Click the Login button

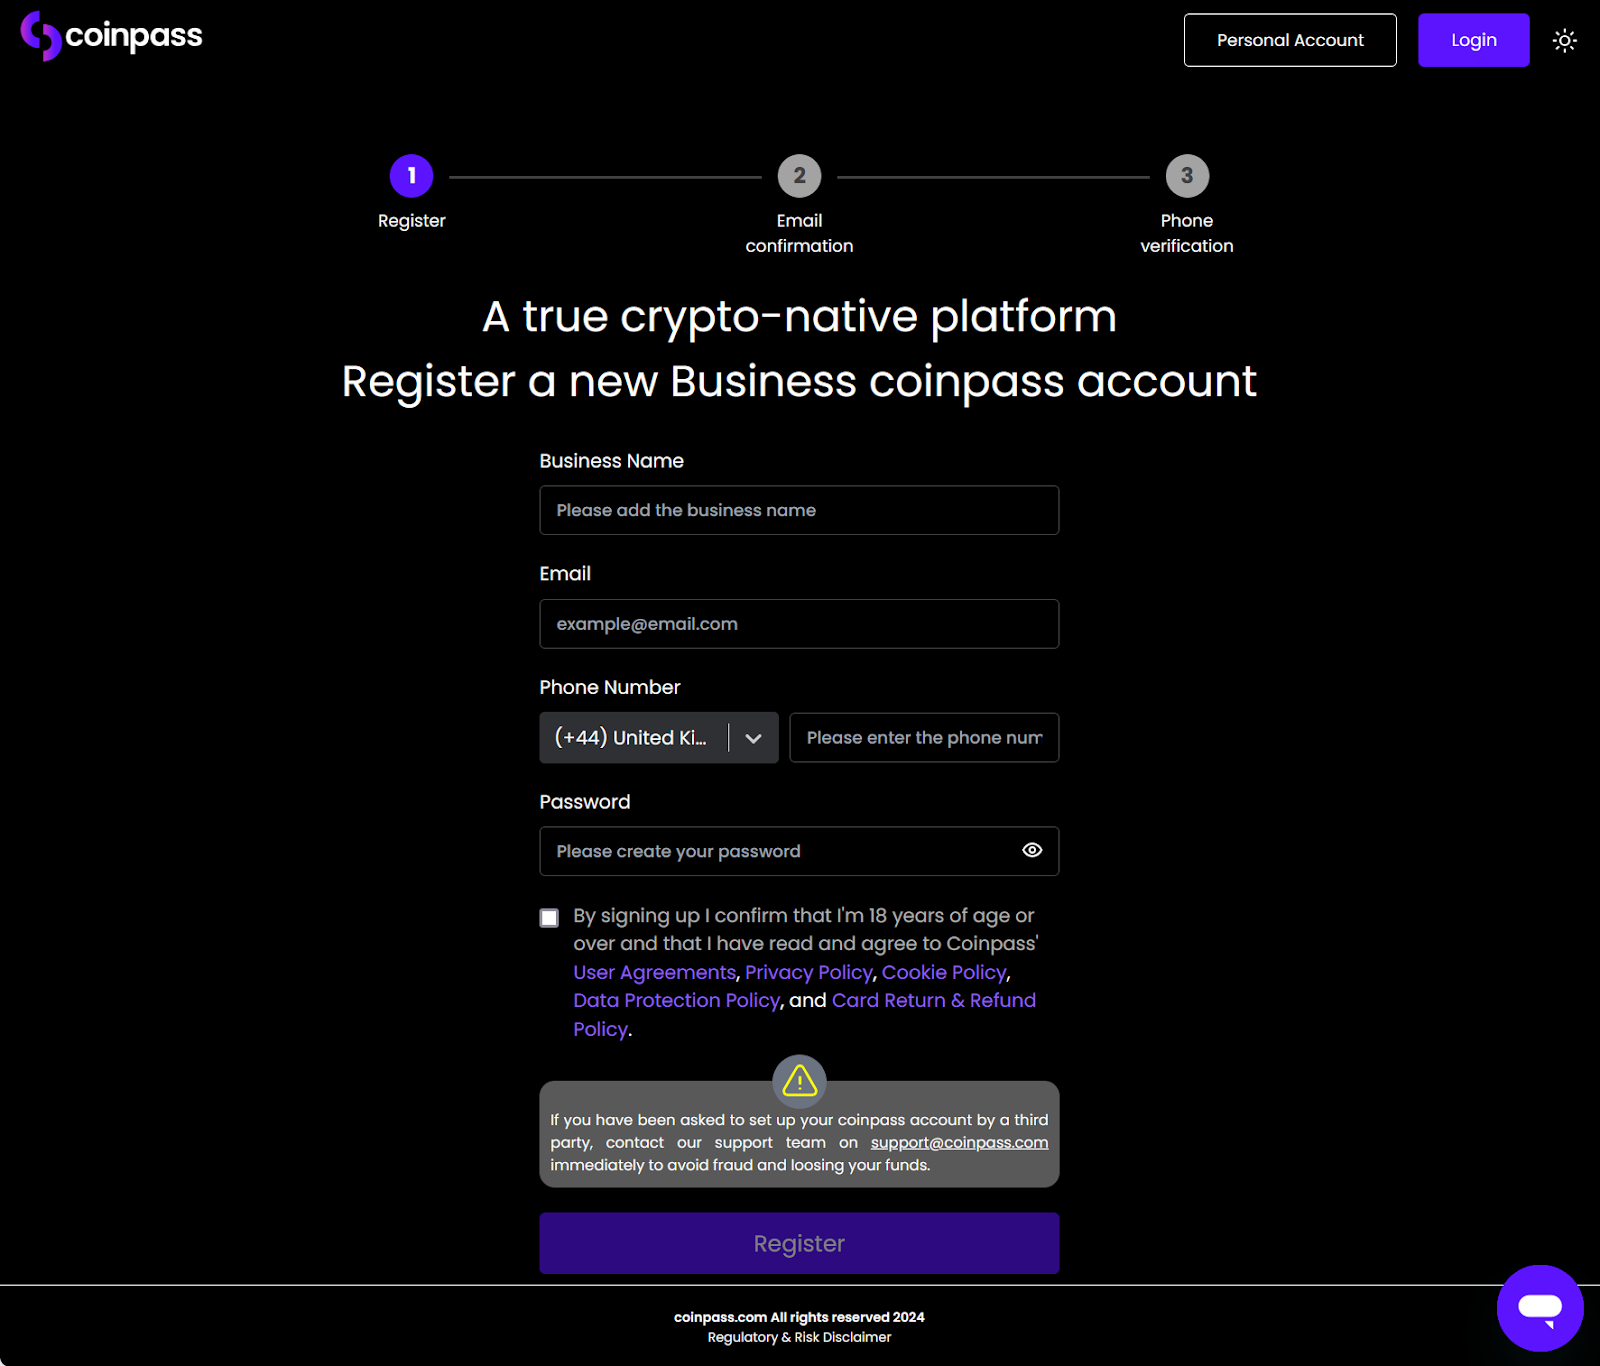[x=1473, y=40]
